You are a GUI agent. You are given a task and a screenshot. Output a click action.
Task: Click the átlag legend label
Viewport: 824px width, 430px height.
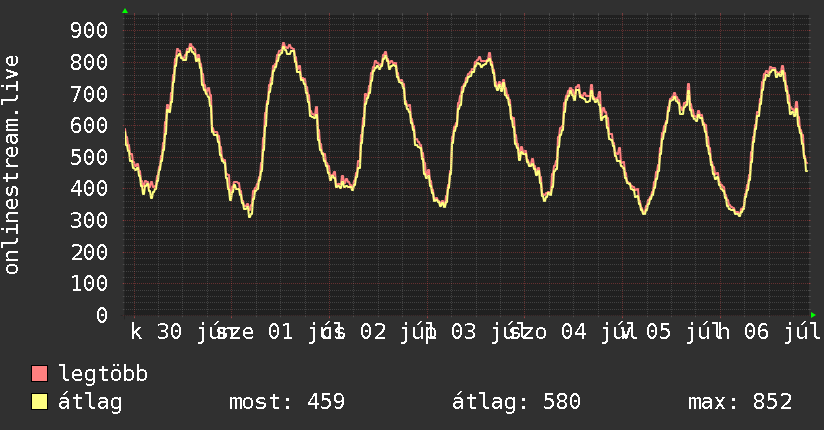coord(90,403)
